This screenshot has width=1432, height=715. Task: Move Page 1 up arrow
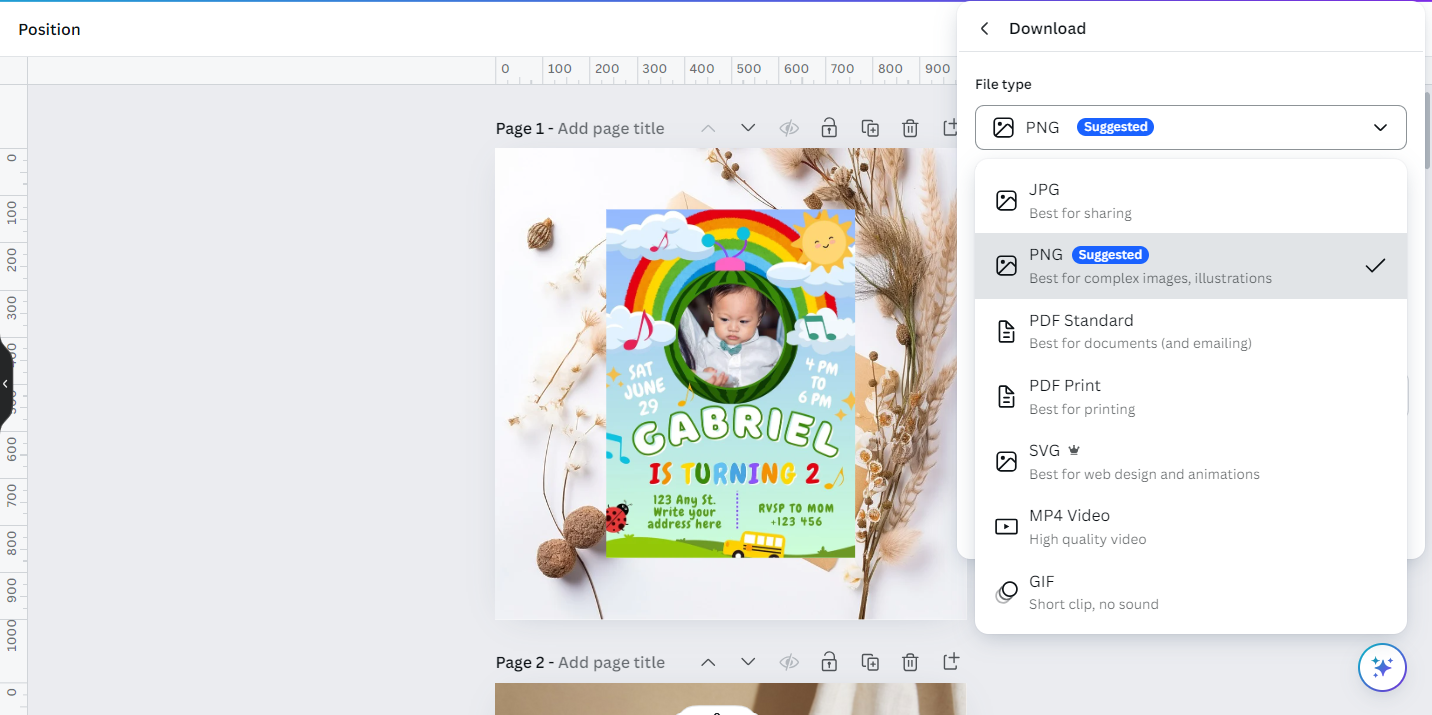click(x=708, y=128)
